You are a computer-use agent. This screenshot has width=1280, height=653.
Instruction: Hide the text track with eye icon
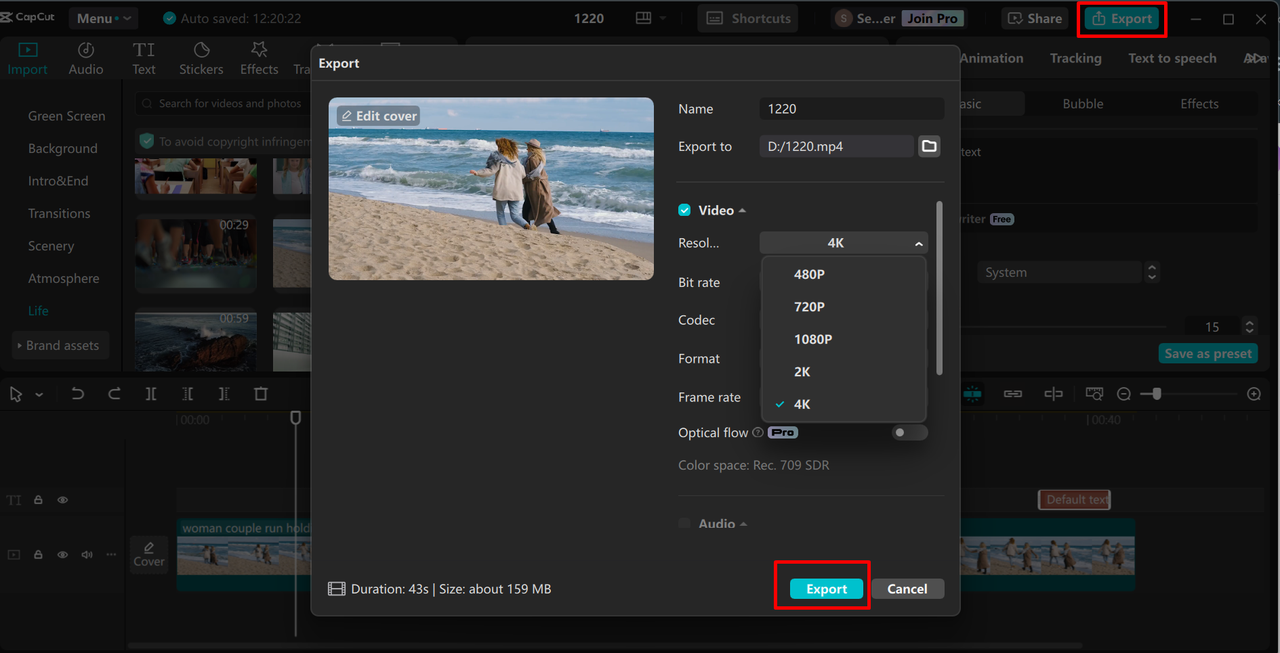click(x=62, y=499)
